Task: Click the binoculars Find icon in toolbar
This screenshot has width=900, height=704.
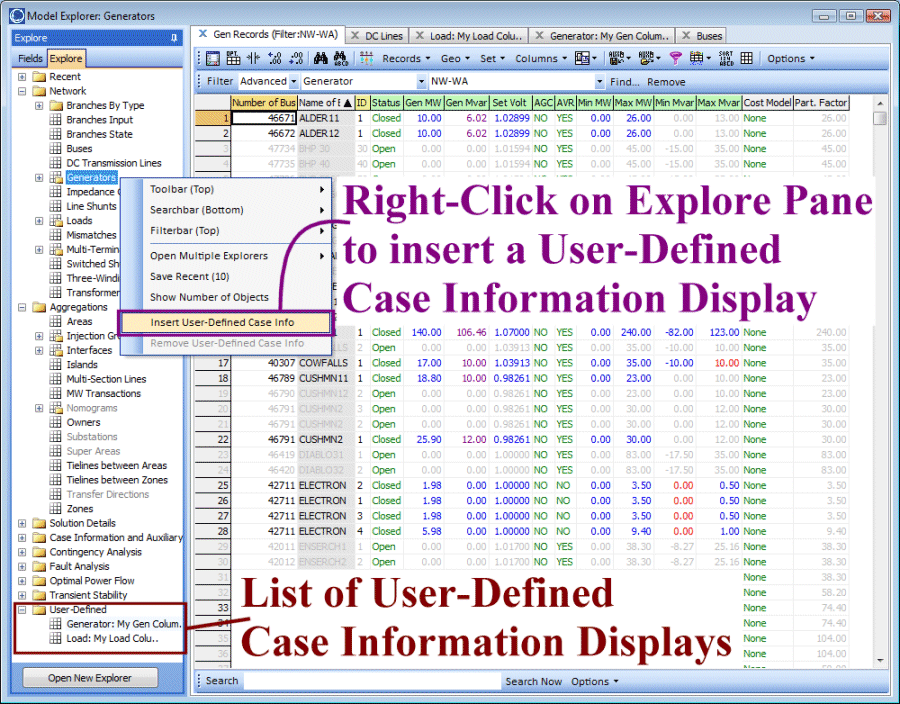Action: coord(320,59)
